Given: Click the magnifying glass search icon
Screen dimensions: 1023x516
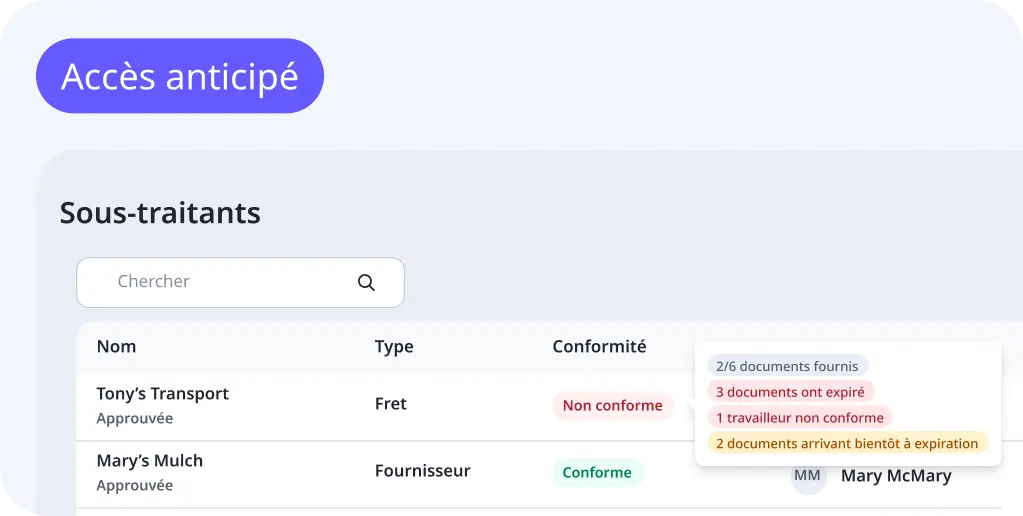Looking at the screenshot, I should 366,282.
